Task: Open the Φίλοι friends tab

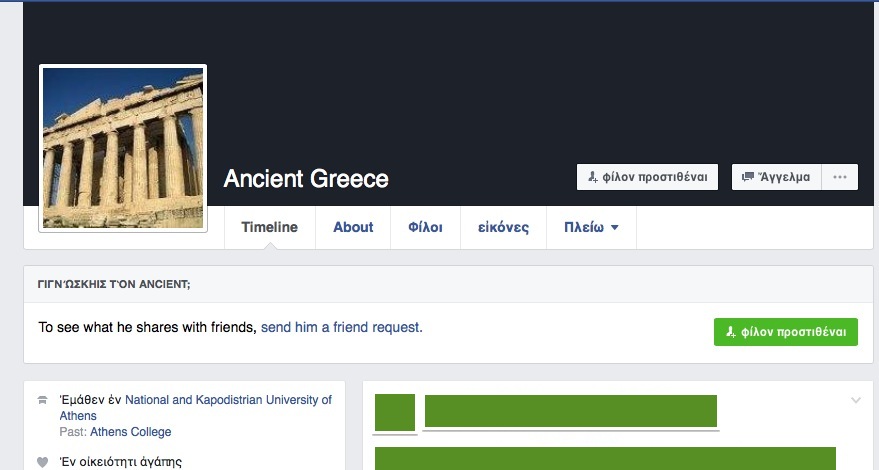Action: click(x=425, y=227)
